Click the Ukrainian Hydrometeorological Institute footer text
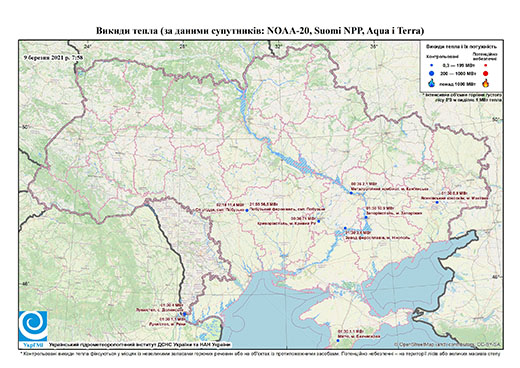 [x=140, y=344]
